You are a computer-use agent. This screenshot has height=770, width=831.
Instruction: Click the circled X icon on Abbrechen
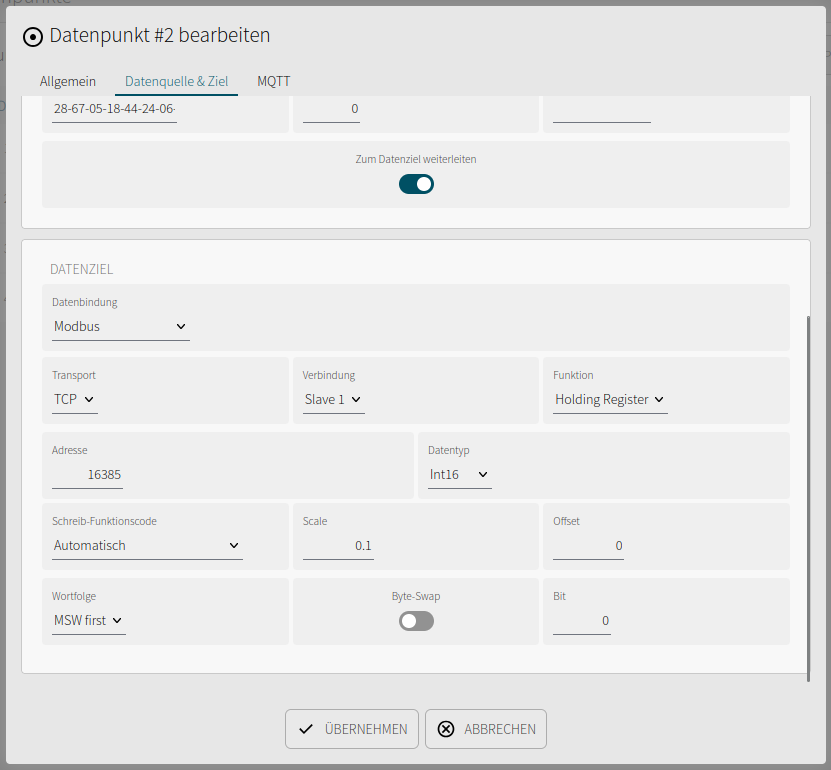(446, 729)
